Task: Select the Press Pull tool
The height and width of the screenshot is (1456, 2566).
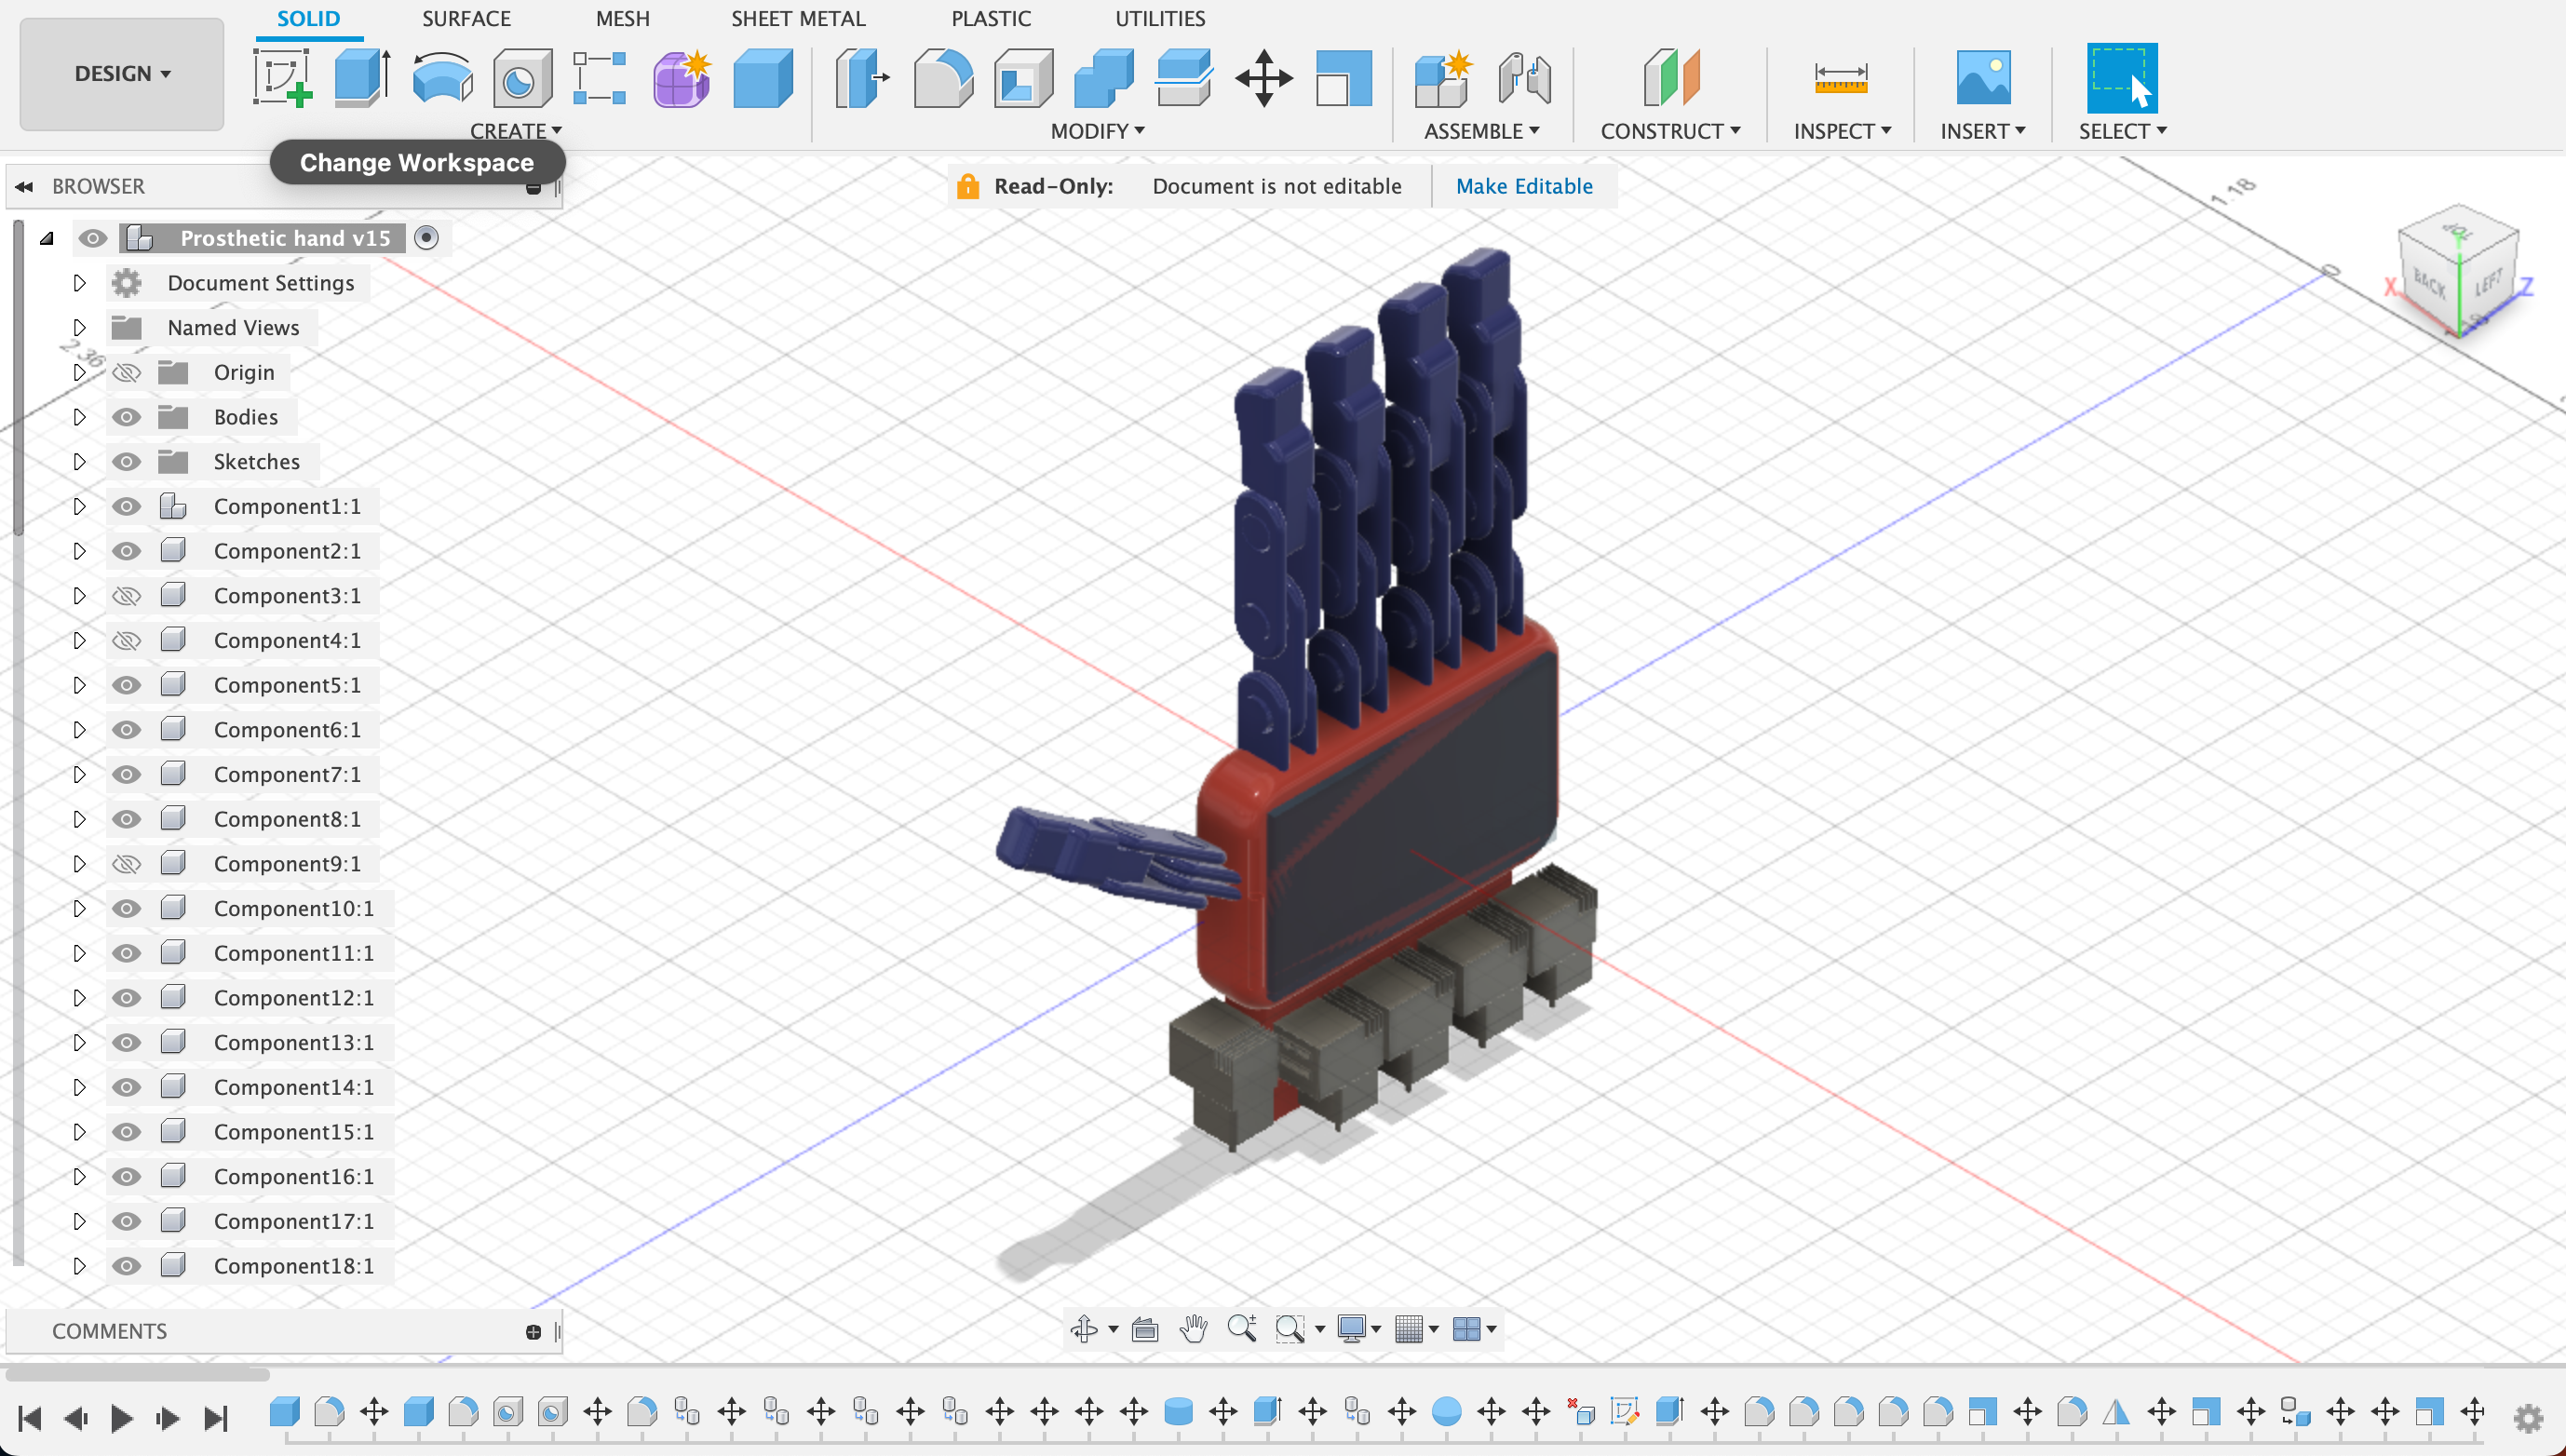Action: coord(861,78)
